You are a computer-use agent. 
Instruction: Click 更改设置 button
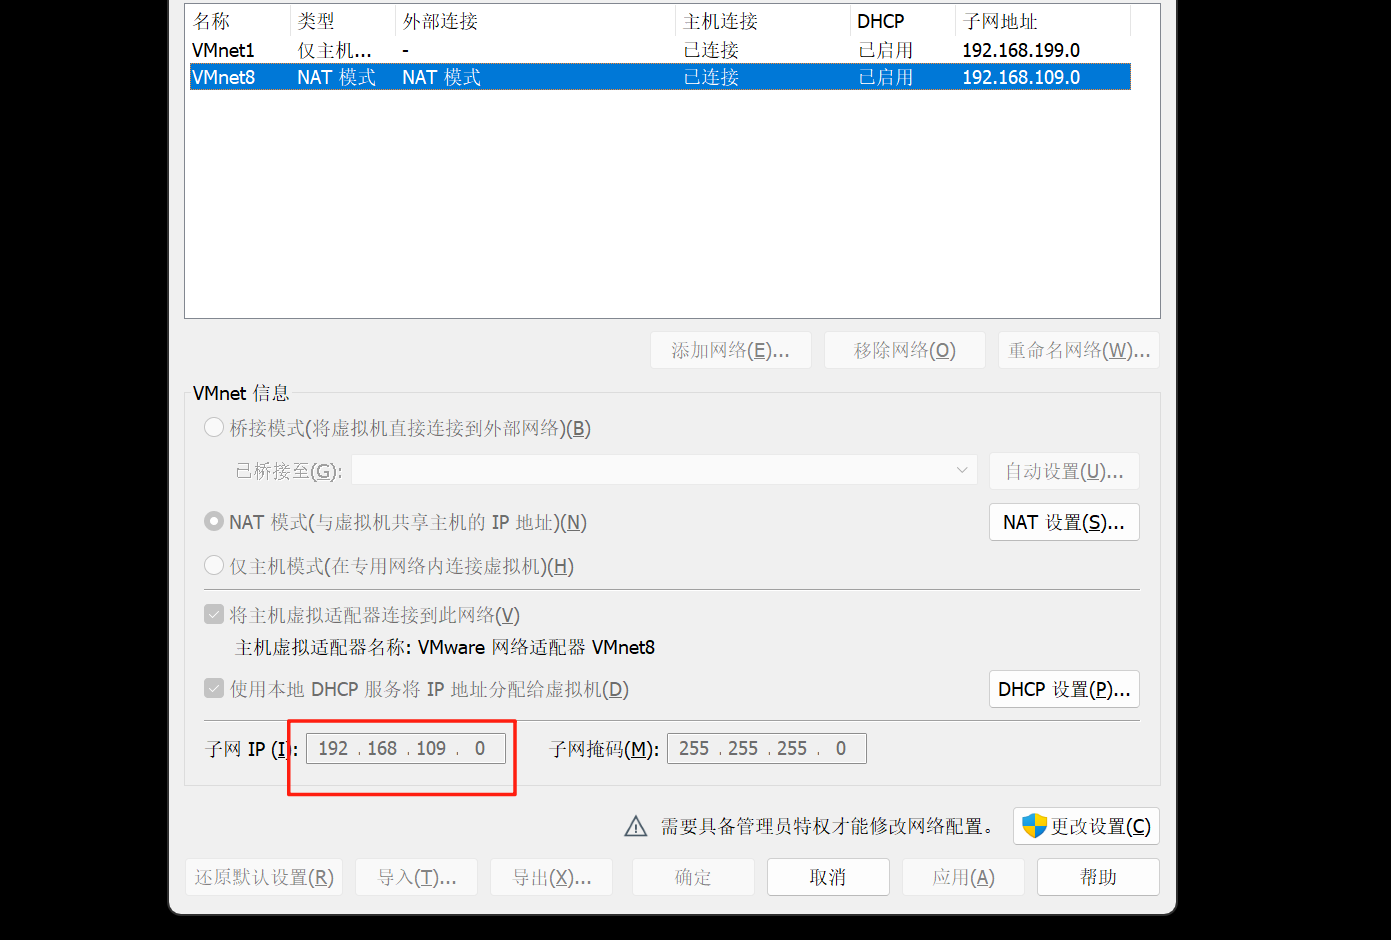coord(1086,826)
